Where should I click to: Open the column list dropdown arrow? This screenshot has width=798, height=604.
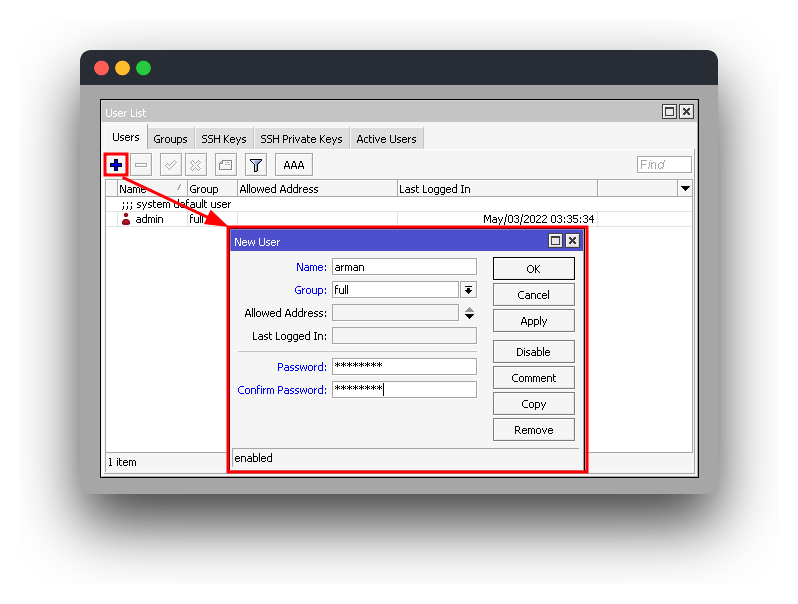point(685,189)
